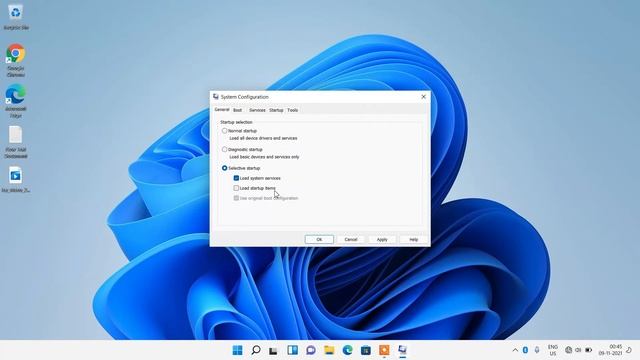Switch to the Services tab
Viewport: 640px width, 360px height.
pos(257,110)
